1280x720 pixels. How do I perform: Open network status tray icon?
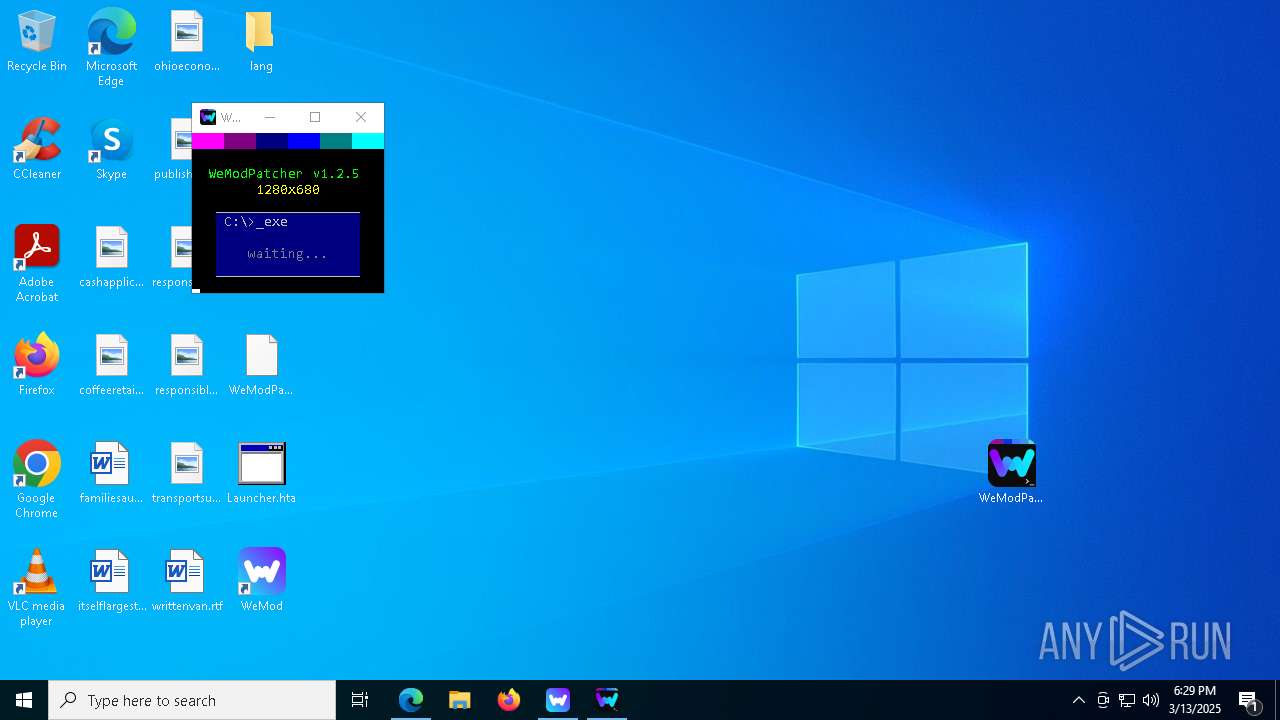1127,700
